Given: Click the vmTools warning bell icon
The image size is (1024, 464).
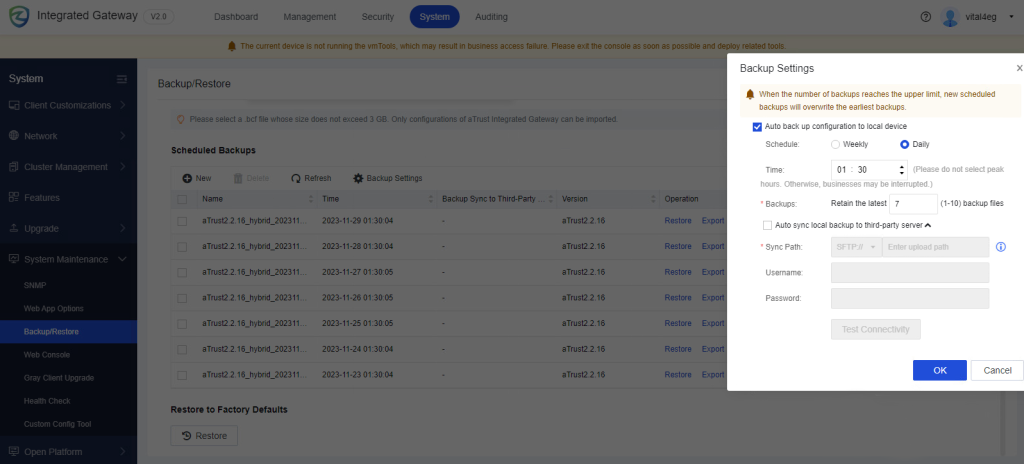Looking at the screenshot, I should (x=232, y=46).
